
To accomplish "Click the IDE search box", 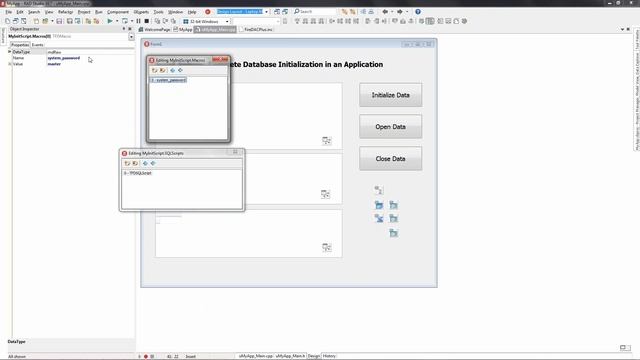I will click(x=314, y=12).
